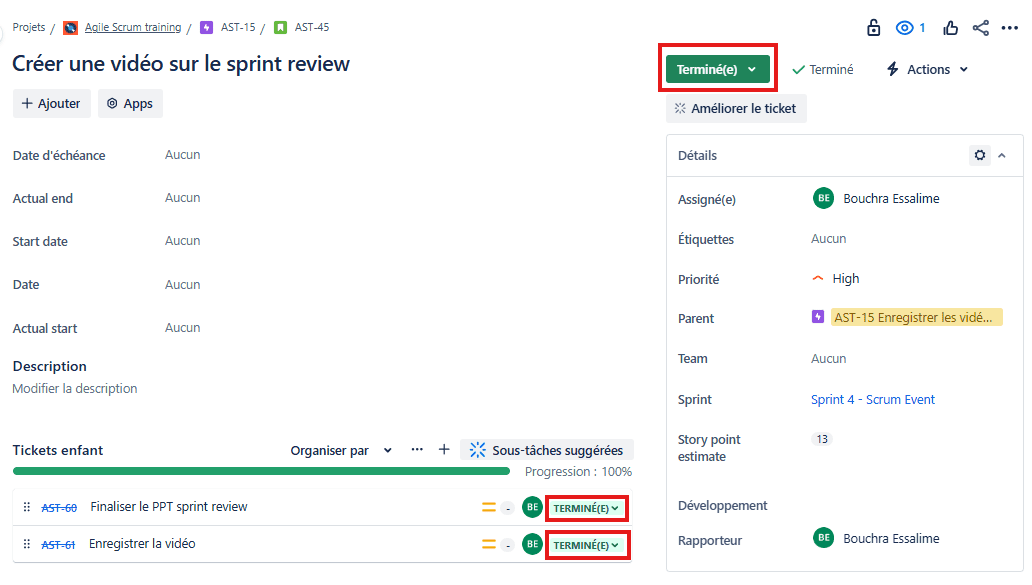Click the Détails settings gear icon
The height and width of the screenshot is (585, 1032).
pos(980,155)
